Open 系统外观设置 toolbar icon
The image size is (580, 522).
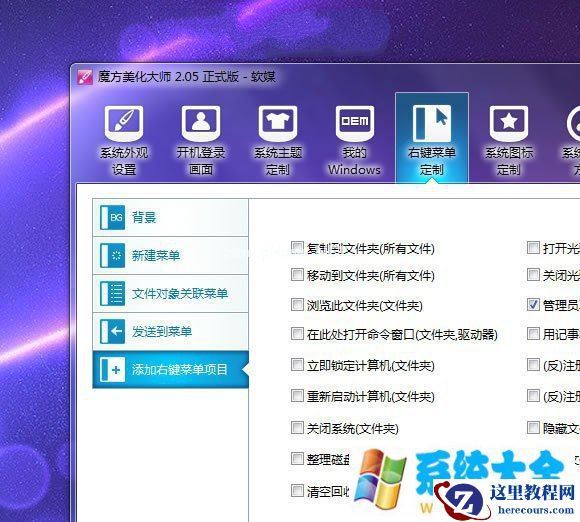point(124,124)
